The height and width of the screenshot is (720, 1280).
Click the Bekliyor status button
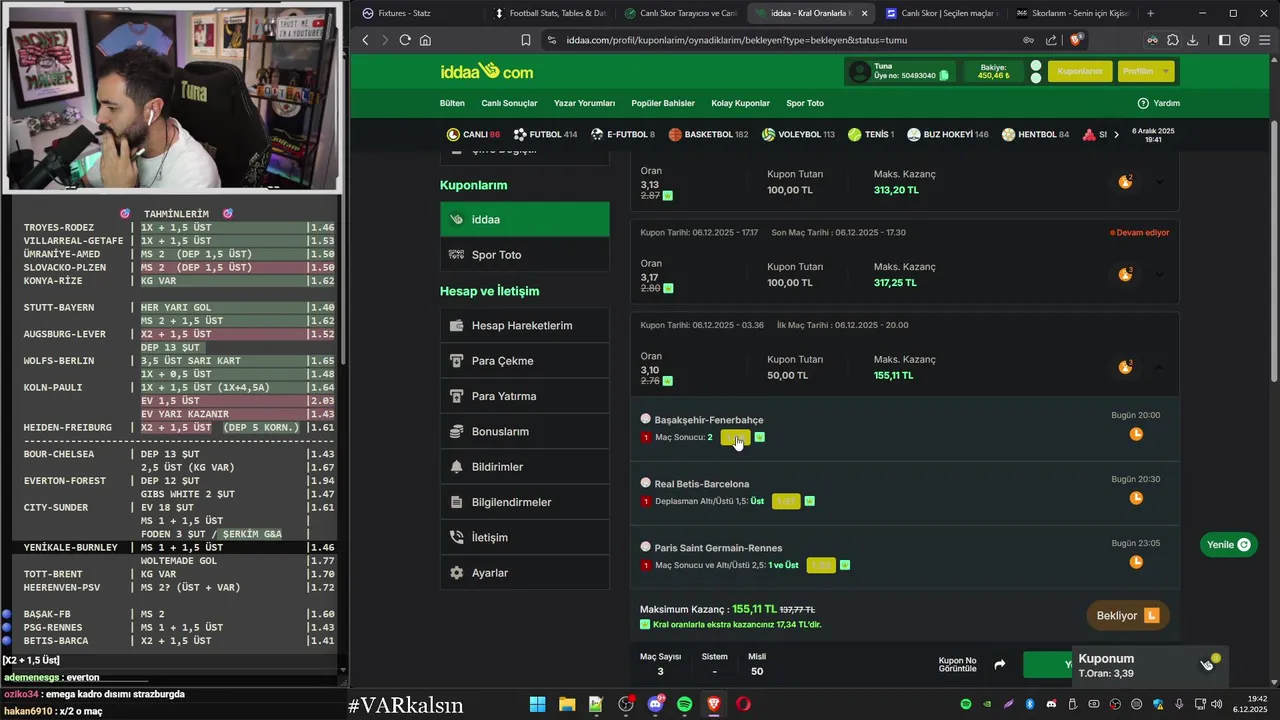1127,615
